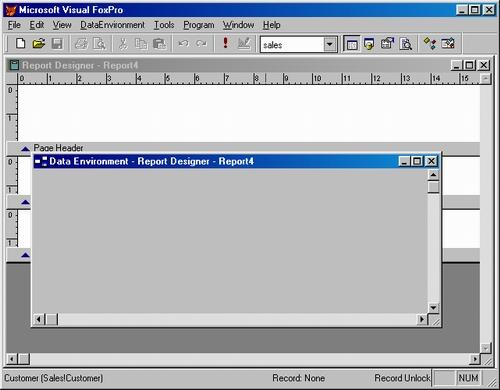
Task: Open the DataEnvironment menu
Action: tap(112, 25)
